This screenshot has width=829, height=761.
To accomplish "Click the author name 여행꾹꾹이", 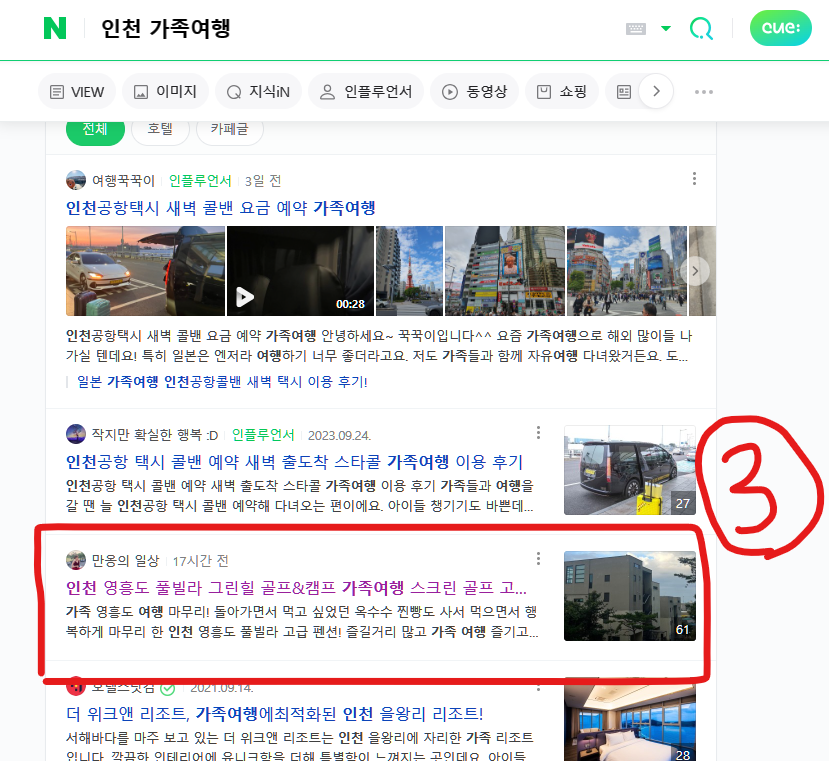I will click(x=123, y=181).
